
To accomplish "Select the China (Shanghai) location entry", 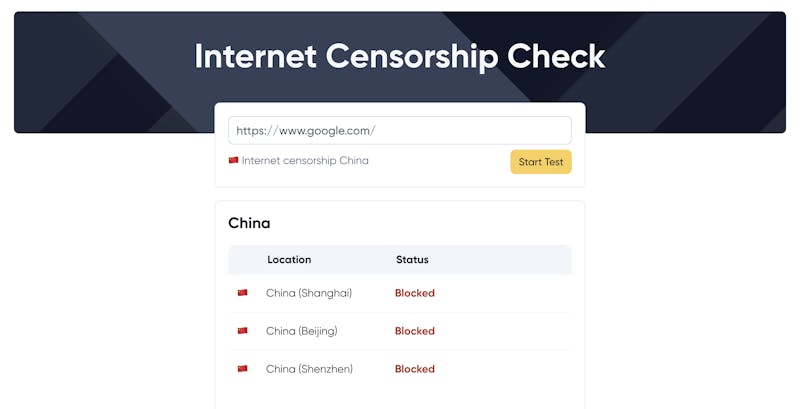I will (309, 293).
